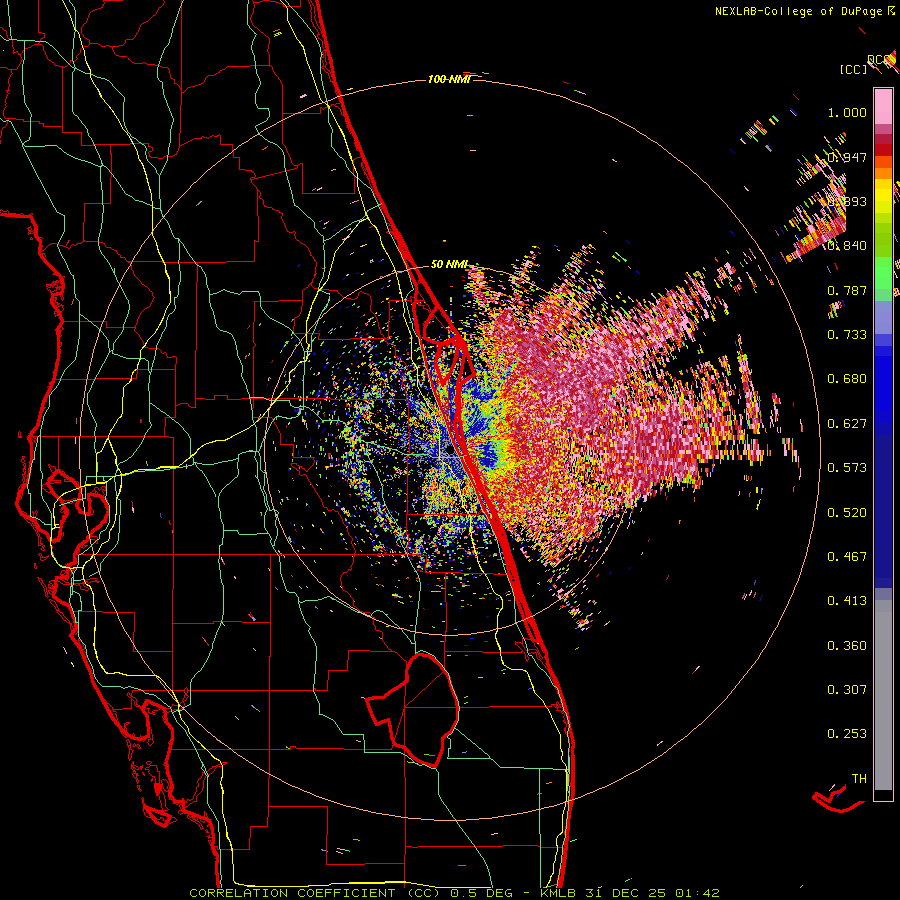Select the 0.680 scale value
900x900 pixels.
pos(847,379)
